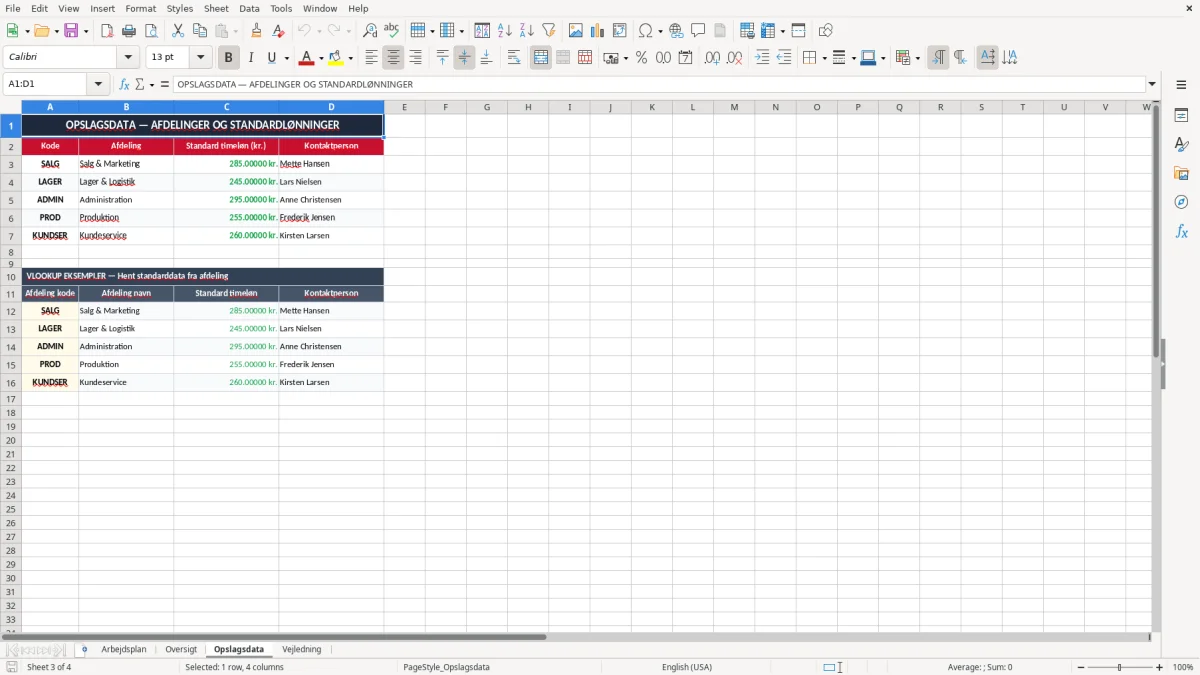Switch to the Arbejdsplan sheet tab

[x=124, y=649]
